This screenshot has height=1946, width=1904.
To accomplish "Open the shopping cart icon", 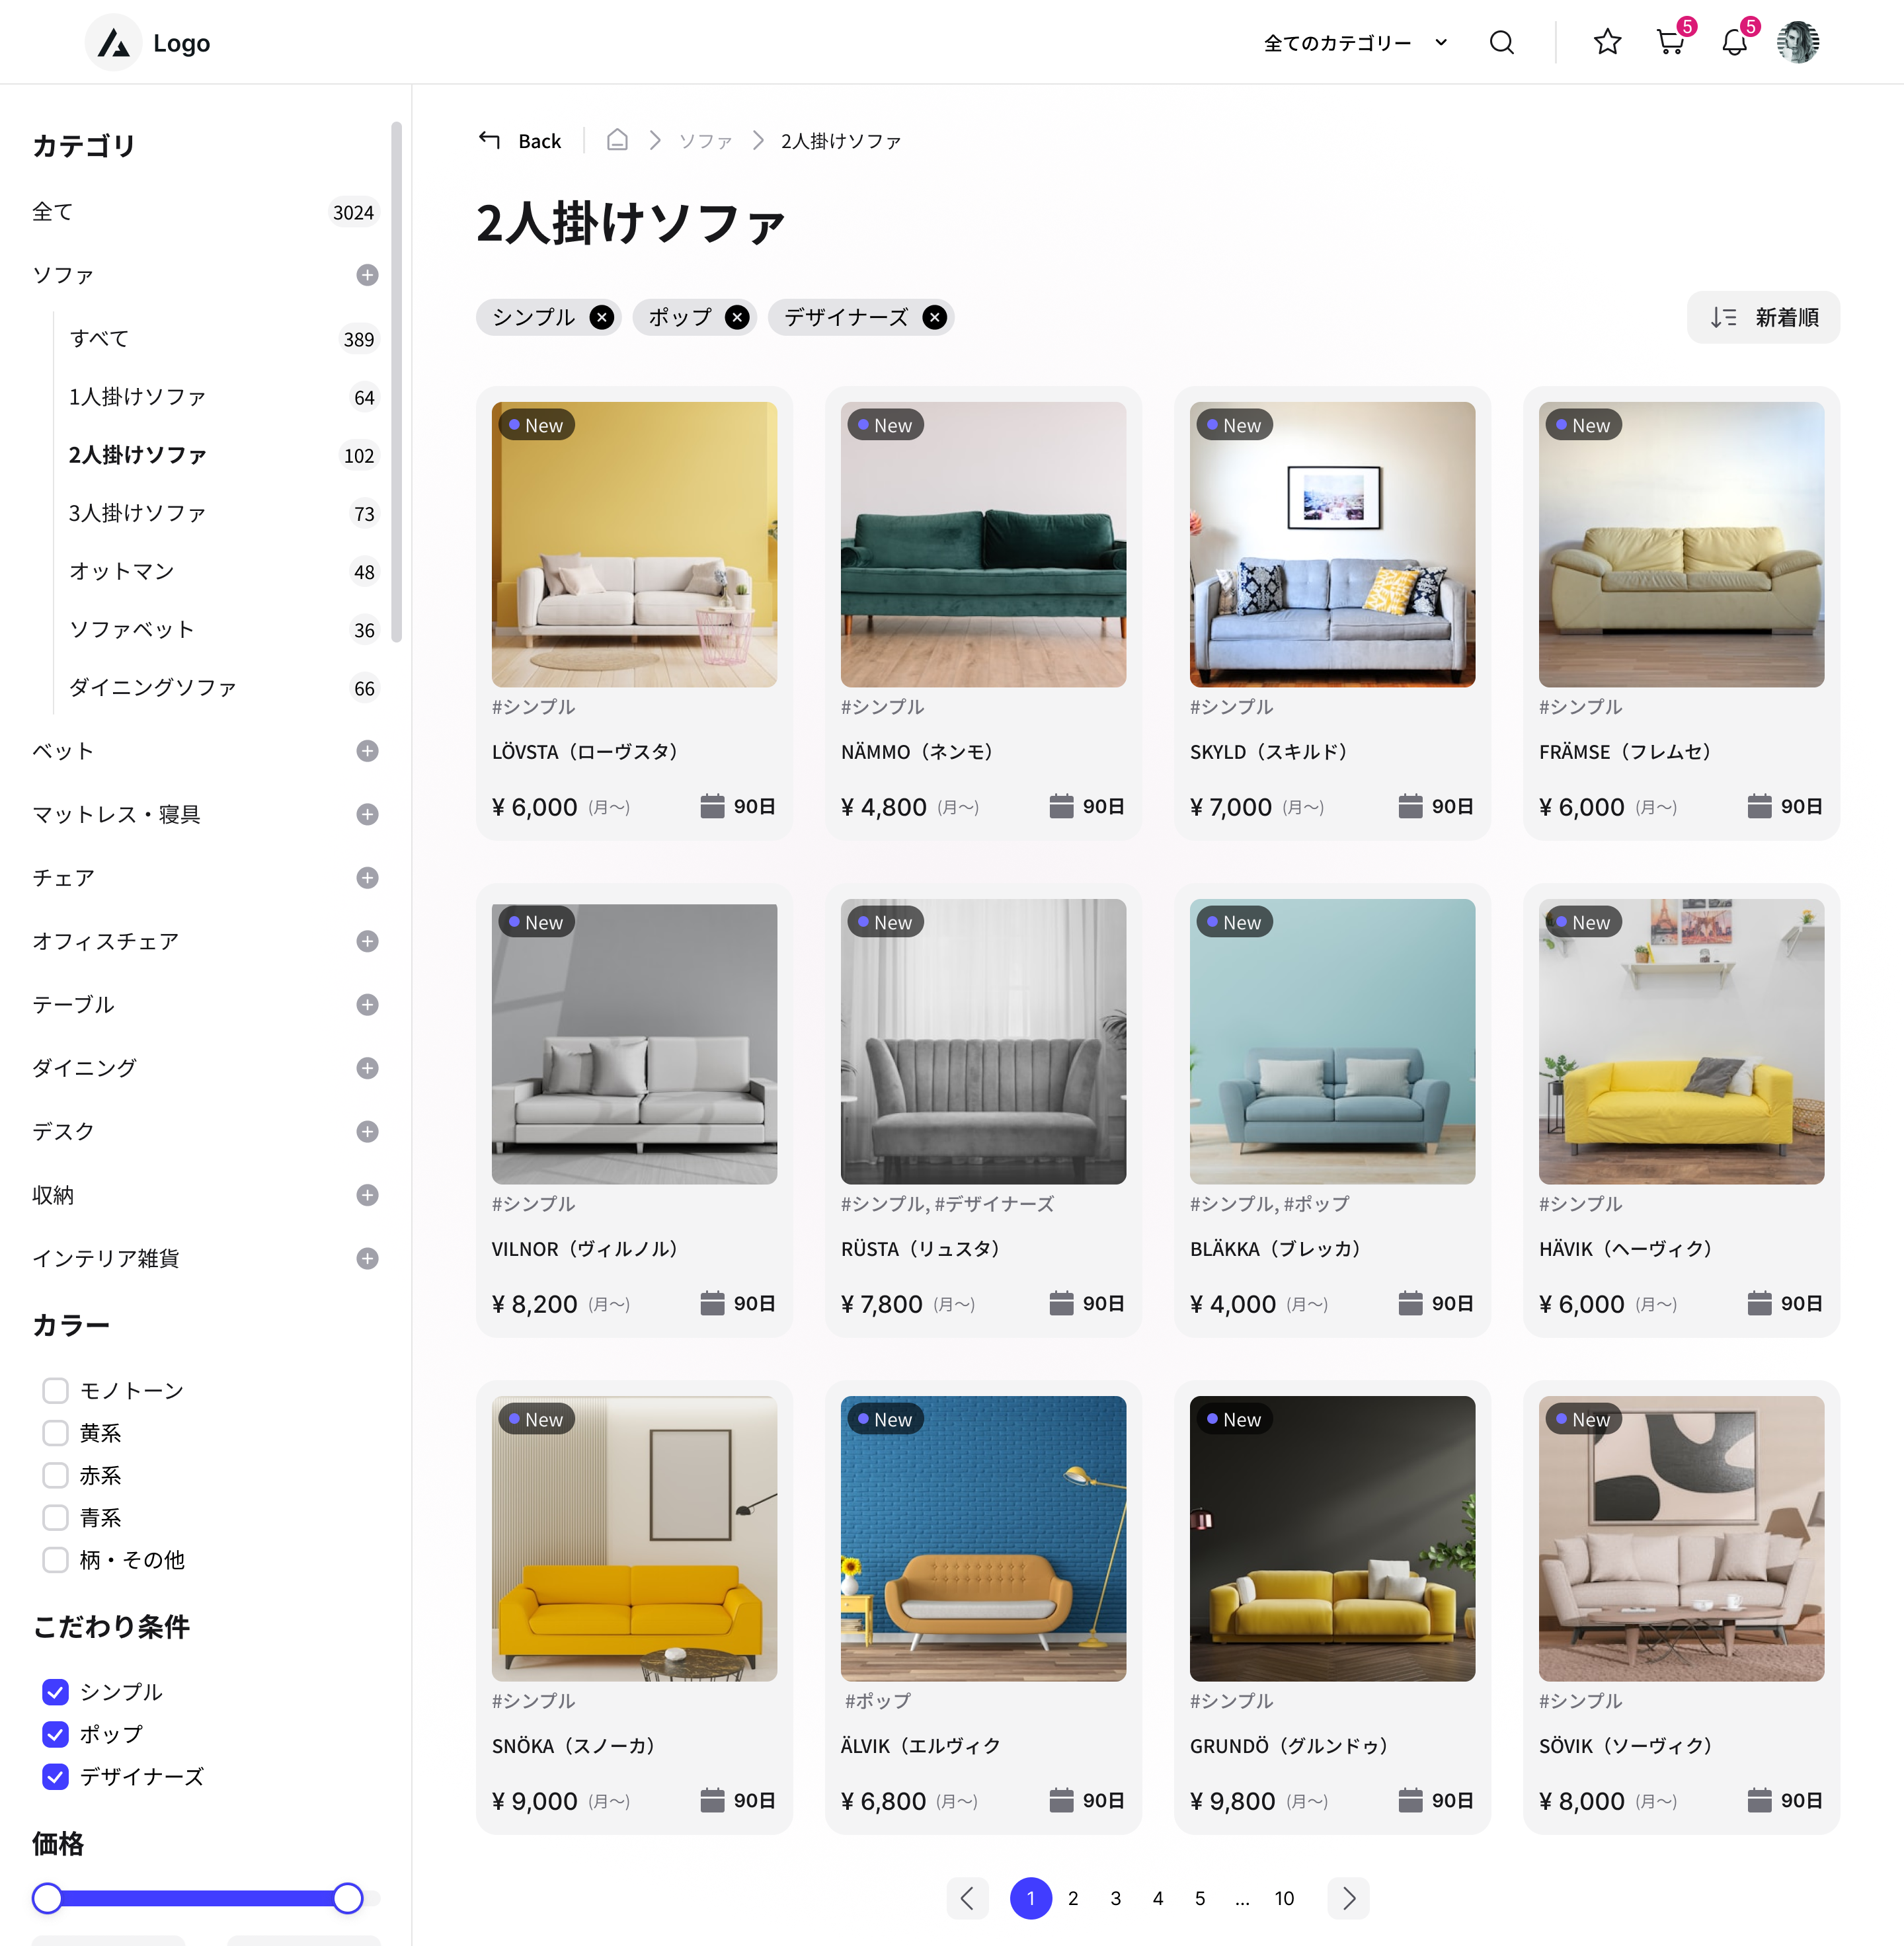I will coord(1670,42).
